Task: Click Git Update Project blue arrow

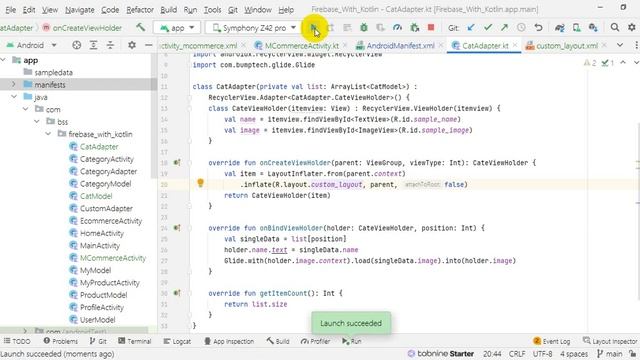Action: point(471,28)
